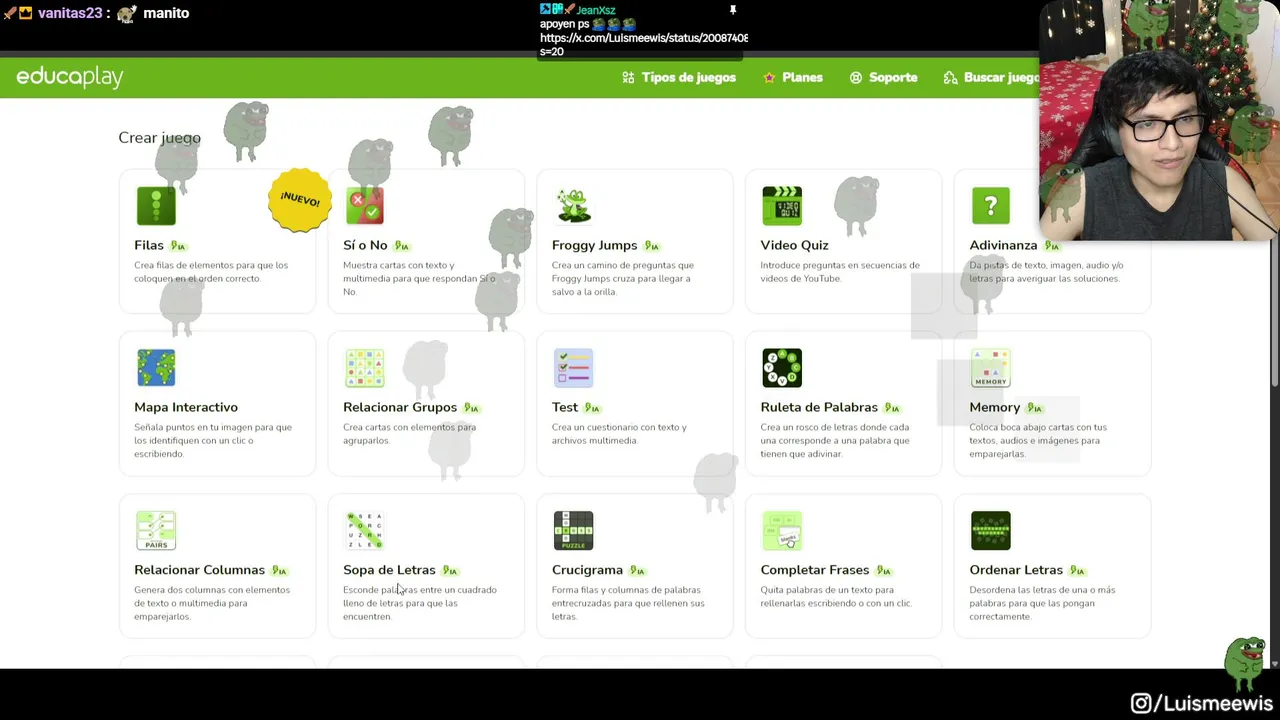Click the educaplay logo
This screenshot has height=720, width=1280.
(x=70, y=77)
